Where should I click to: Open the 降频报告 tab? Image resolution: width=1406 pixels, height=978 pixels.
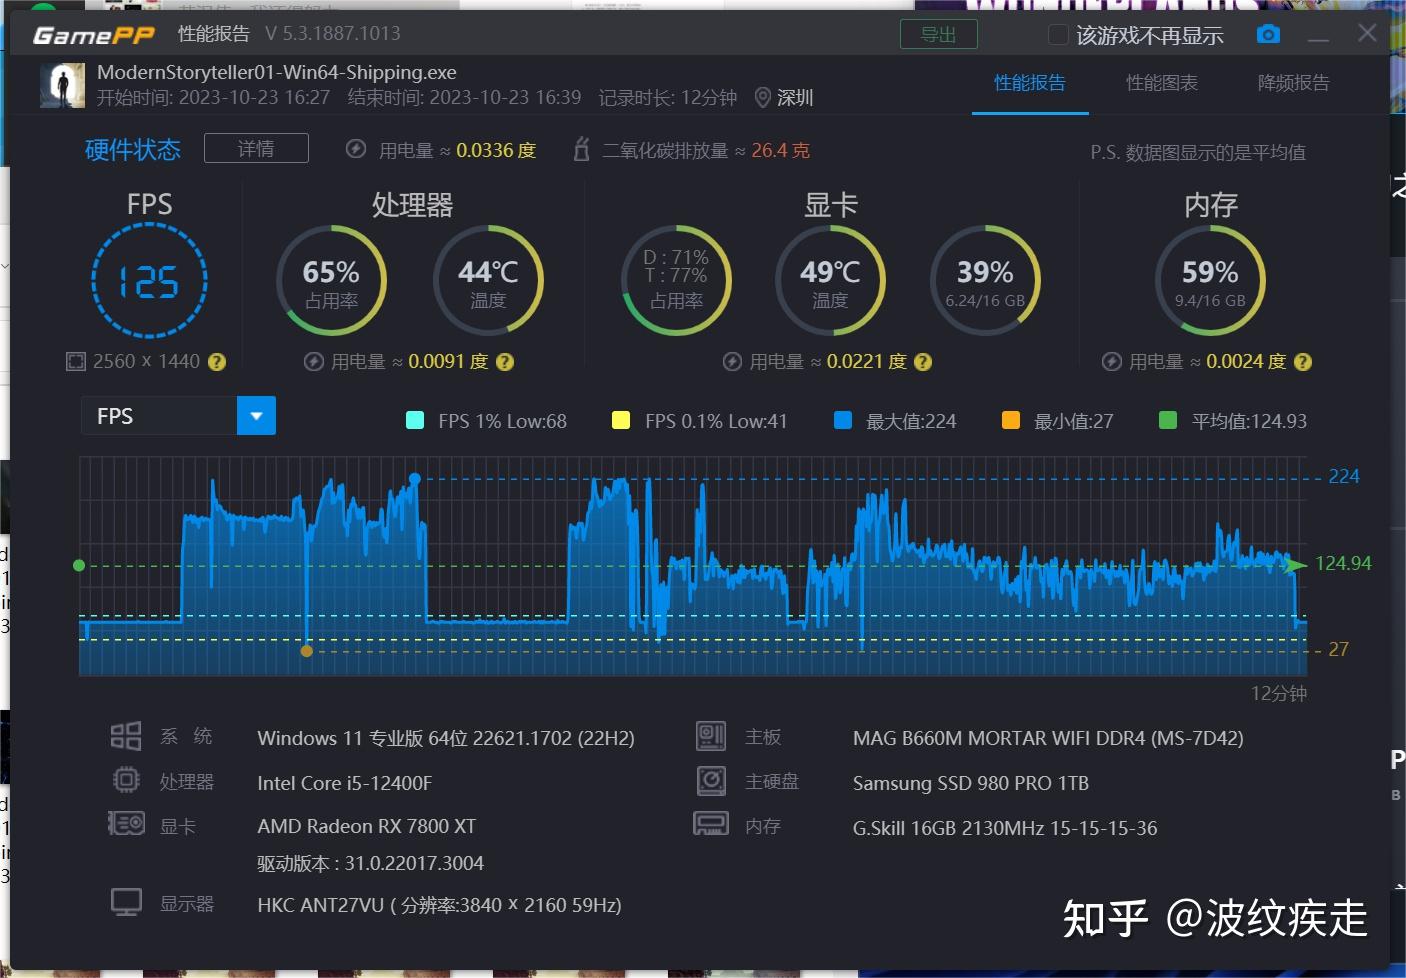point(1293,83)
